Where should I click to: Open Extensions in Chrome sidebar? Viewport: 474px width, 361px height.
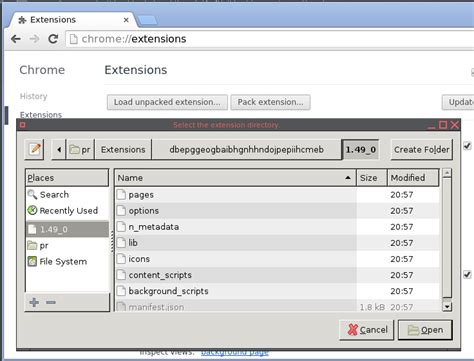click(41, 115)
